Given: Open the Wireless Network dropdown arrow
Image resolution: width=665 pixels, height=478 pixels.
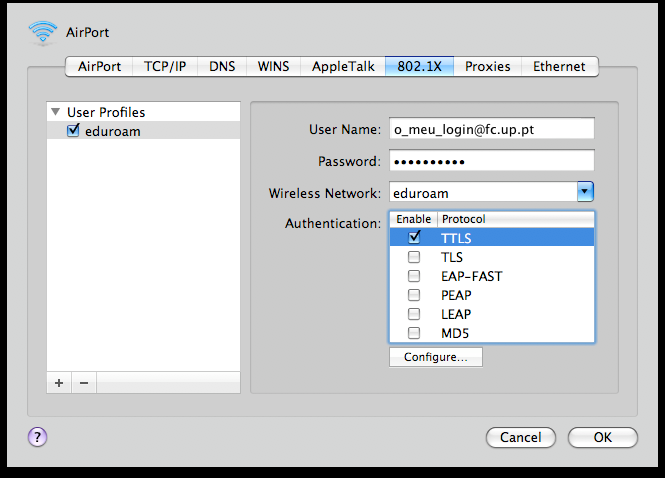Looking at the screenshot, I should click(585, 192).
